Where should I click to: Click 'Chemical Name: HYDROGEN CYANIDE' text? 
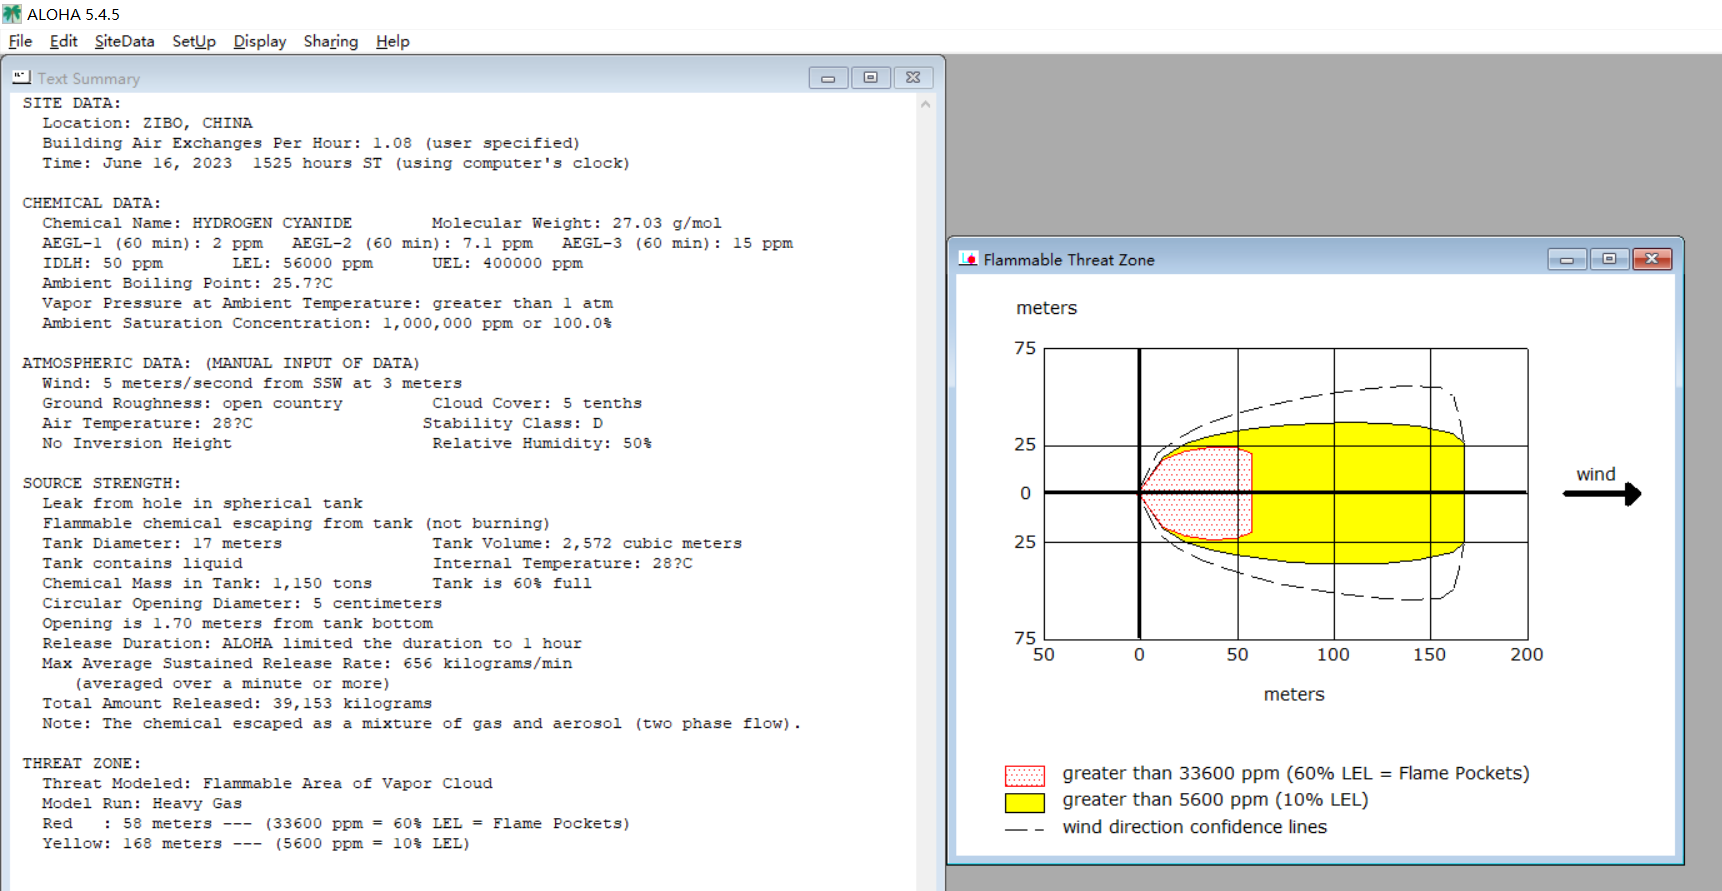[197, 223]
